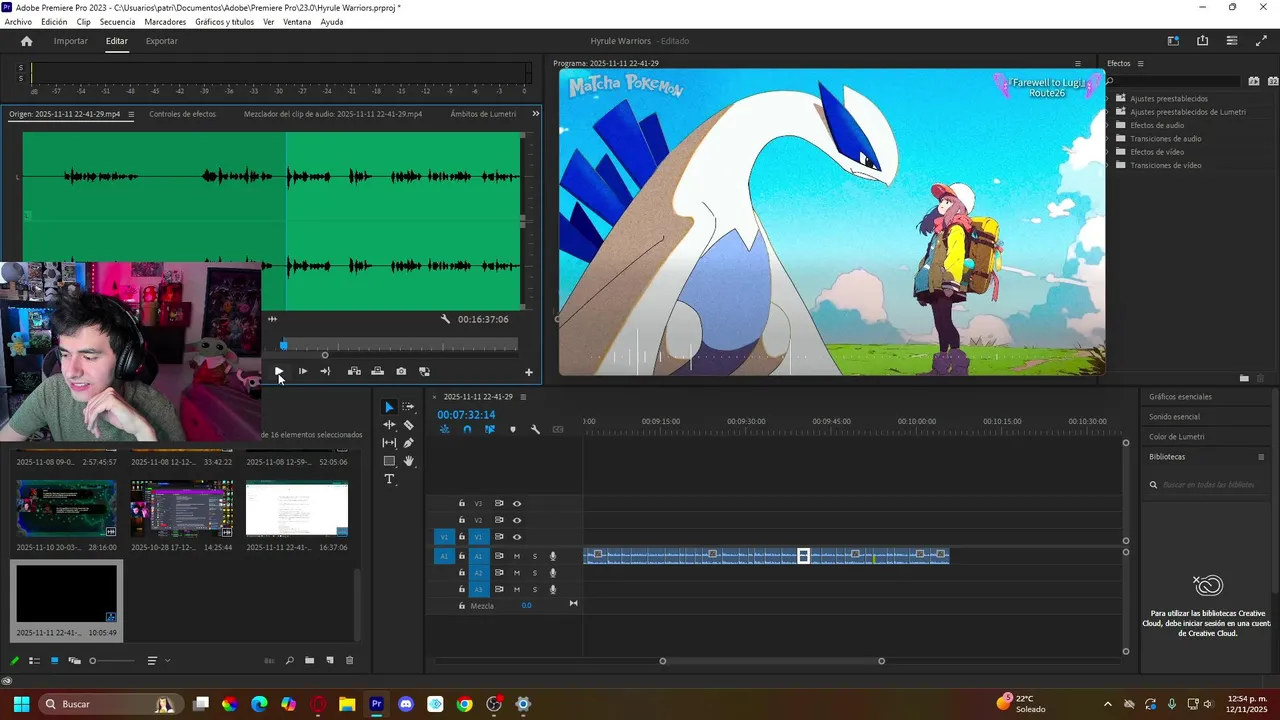Show more Source panel tabs chevron
1280x720 pixels.
(x=535, y=114)
